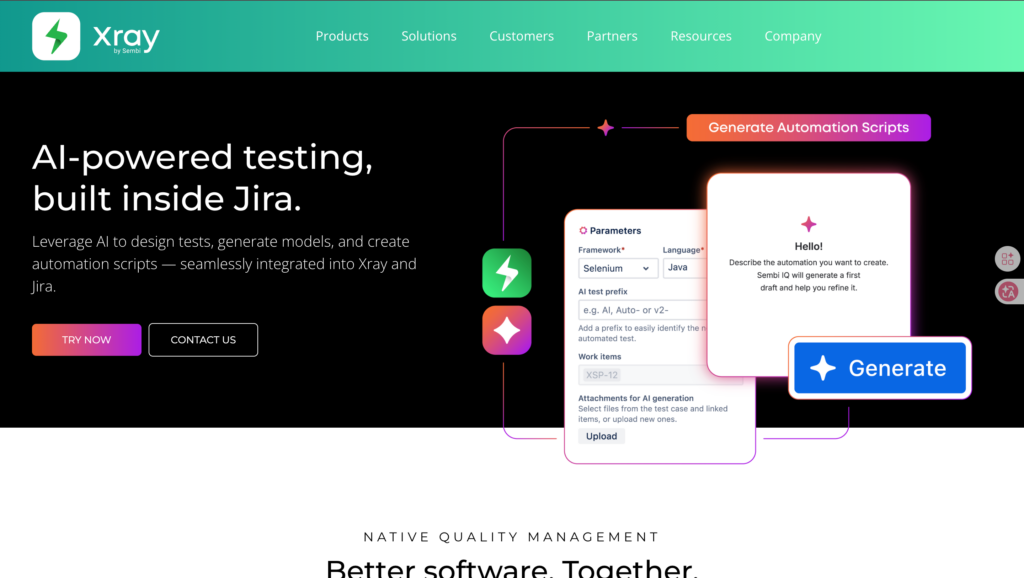The image size is (1024, 578).
Task: Click the Parameters gear icon
Action: click(583, 231)
